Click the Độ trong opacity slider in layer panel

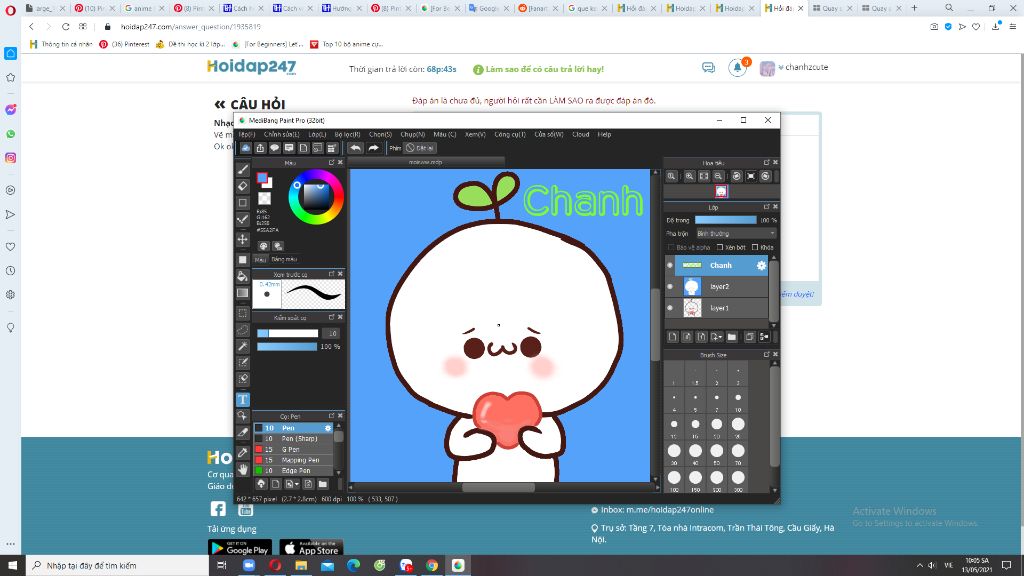[726, 220]
